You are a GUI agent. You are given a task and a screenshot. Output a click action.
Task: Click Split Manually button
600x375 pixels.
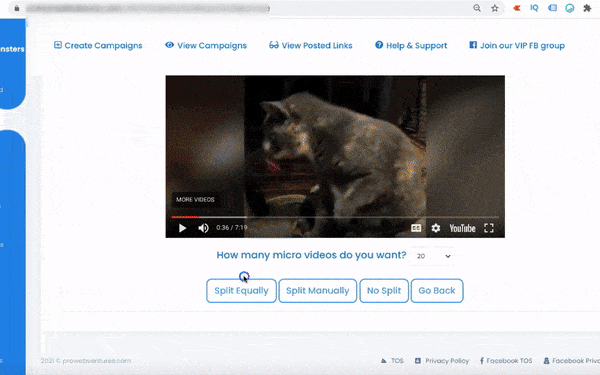coord(318,291)
